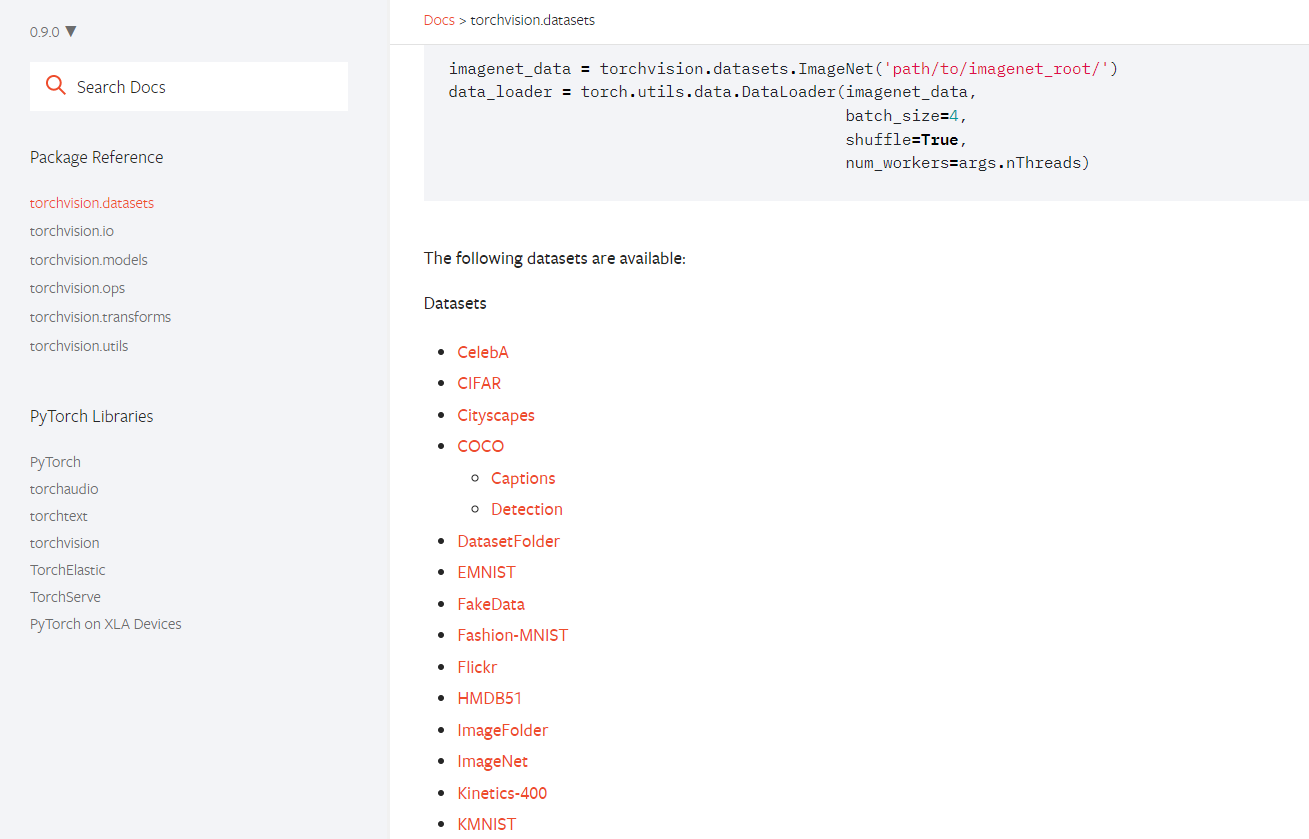Screen dimensions: 1309x839
Task: Open PyTorch on XLA Devices link
Action: coord(106,624)
